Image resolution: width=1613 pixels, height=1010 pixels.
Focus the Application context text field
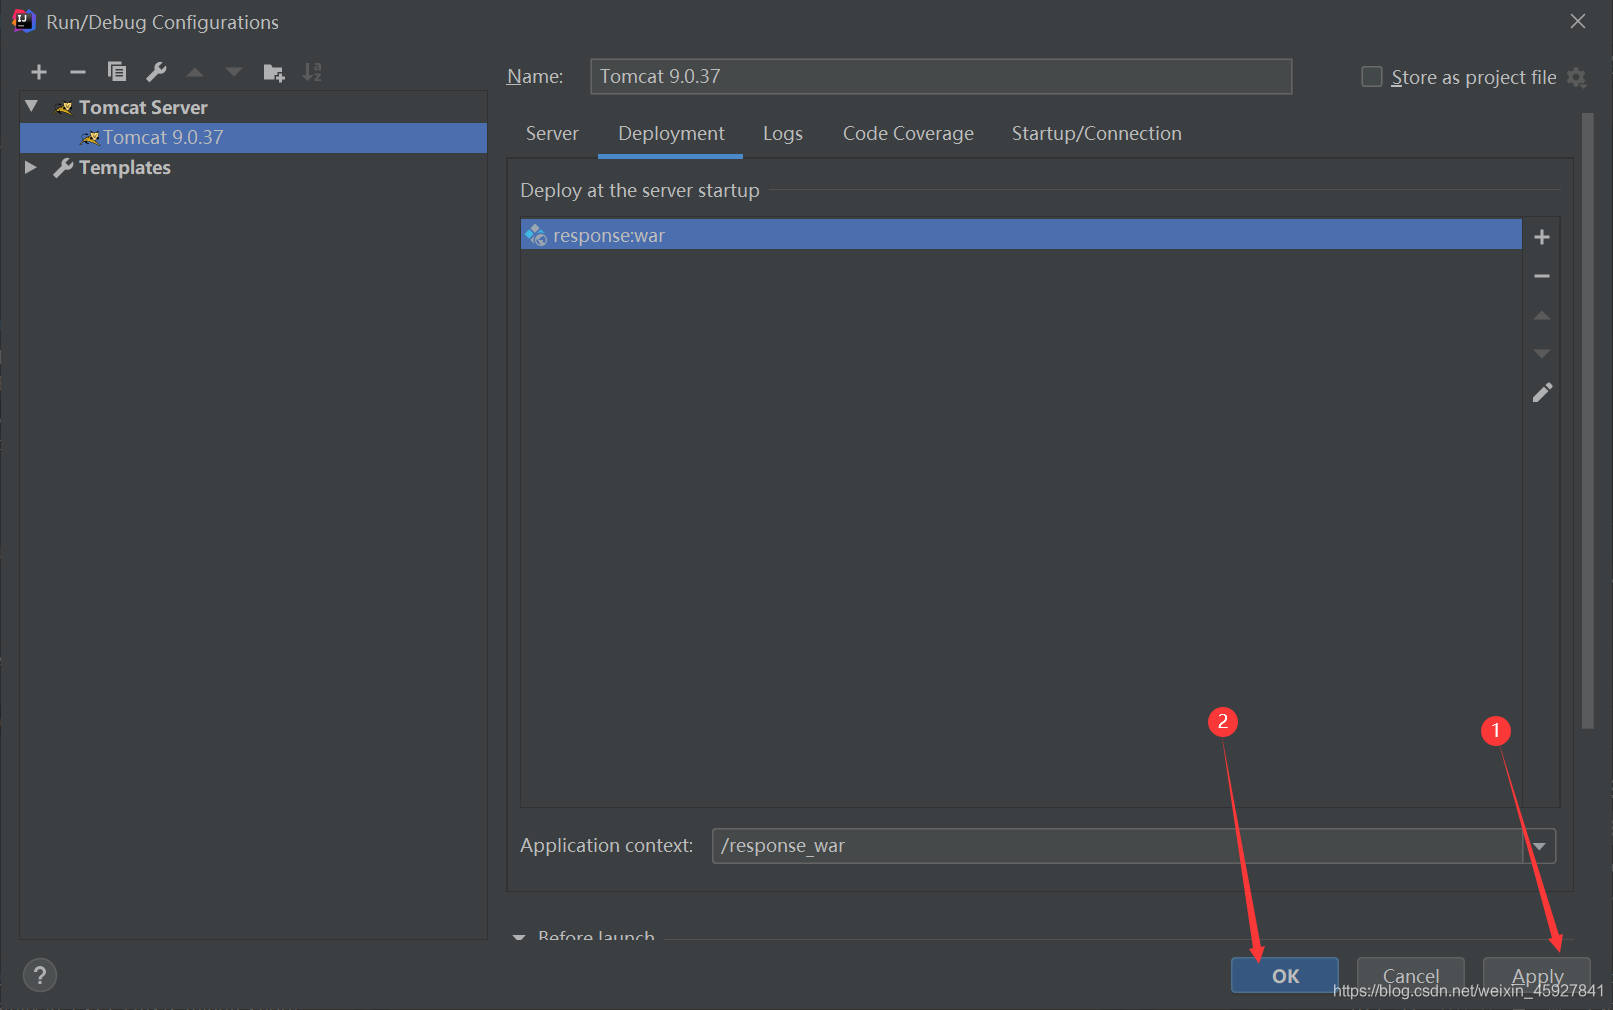[x=1118, y=846]
